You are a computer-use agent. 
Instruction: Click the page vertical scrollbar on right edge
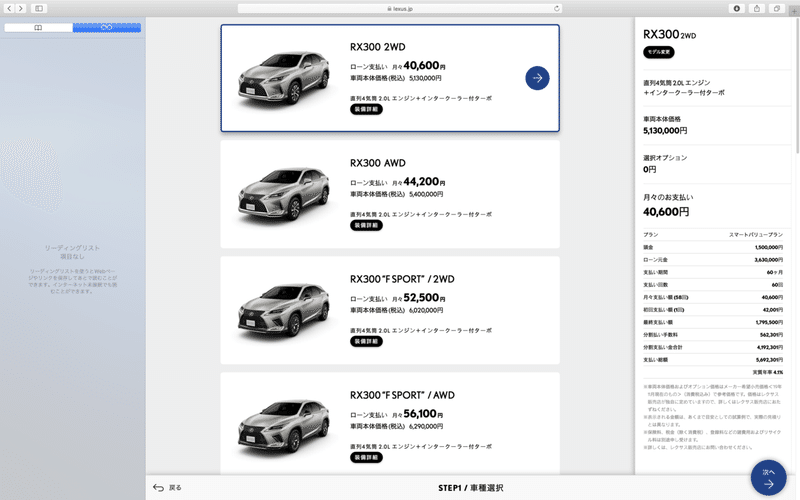797,87
